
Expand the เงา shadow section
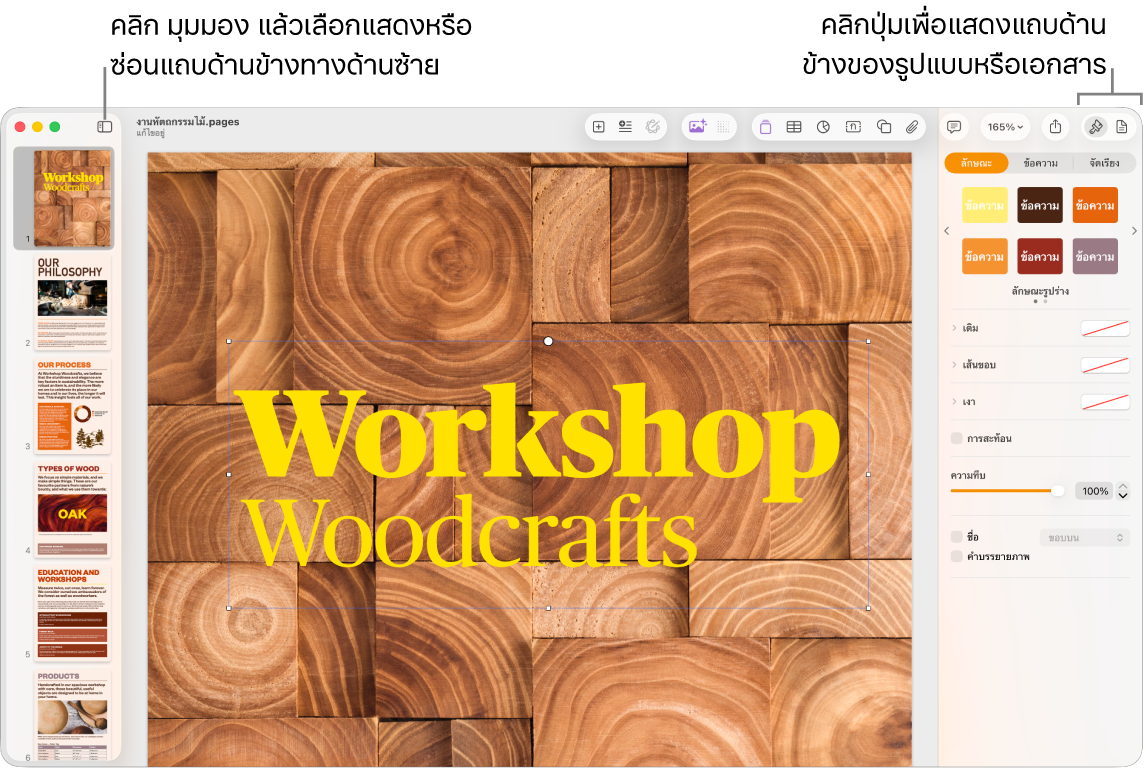pyautogui.click(x=954, y=402)
